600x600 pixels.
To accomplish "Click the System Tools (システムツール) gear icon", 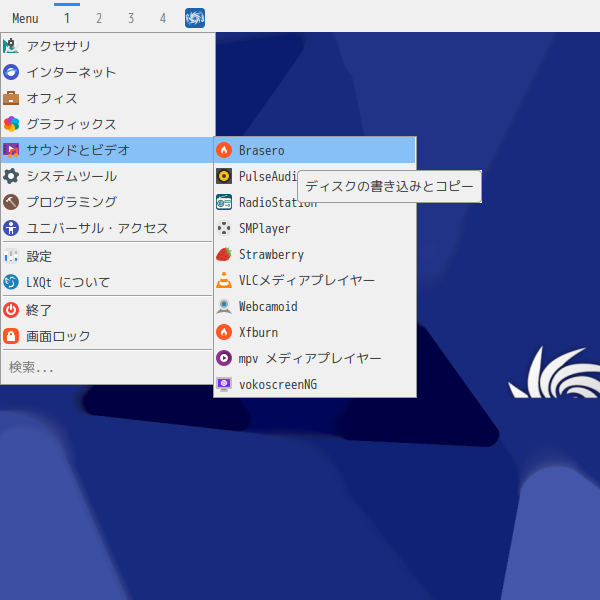I will (11, 176).
